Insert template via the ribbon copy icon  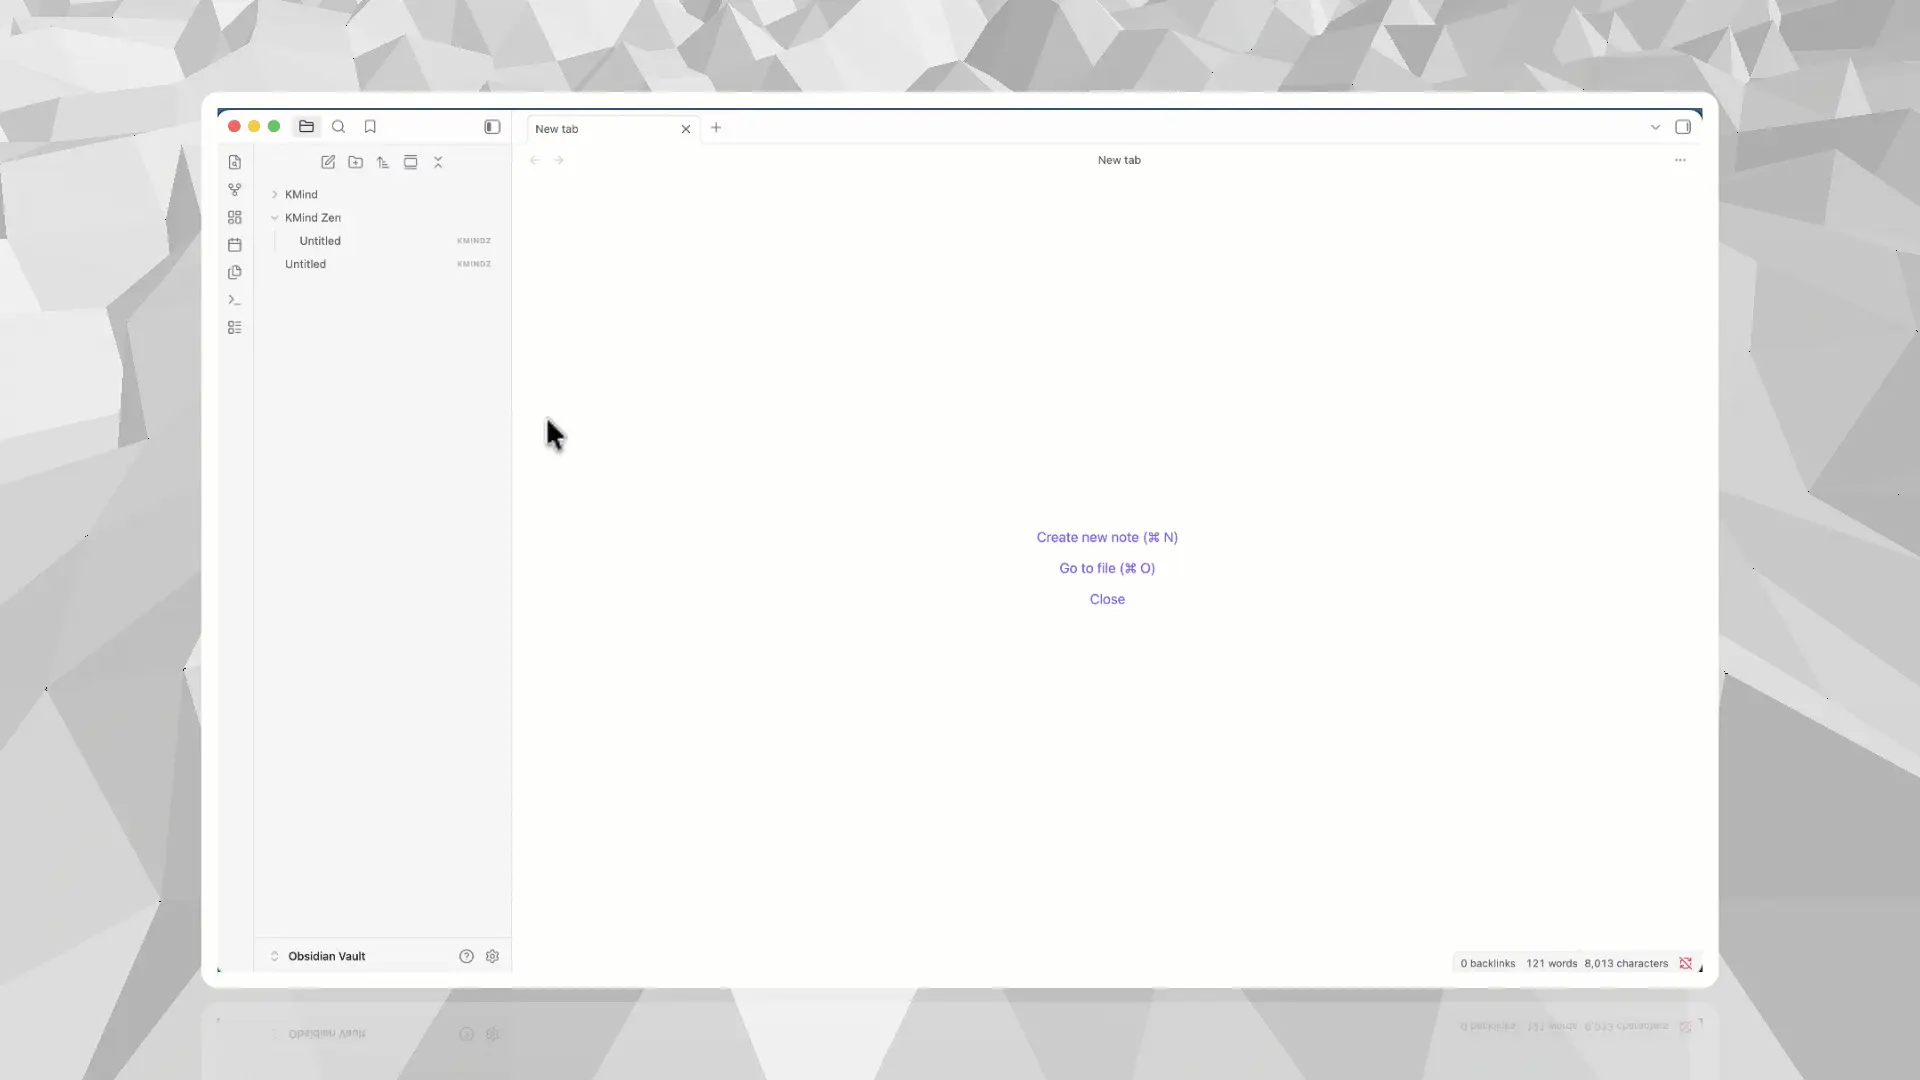click(235, 272)
